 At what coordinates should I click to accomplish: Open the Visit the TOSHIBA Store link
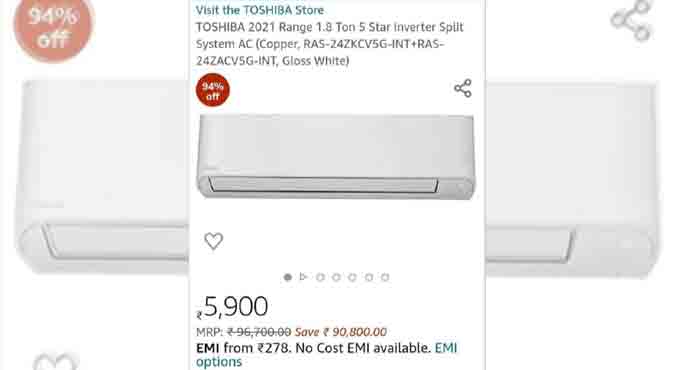coord(260,10)
